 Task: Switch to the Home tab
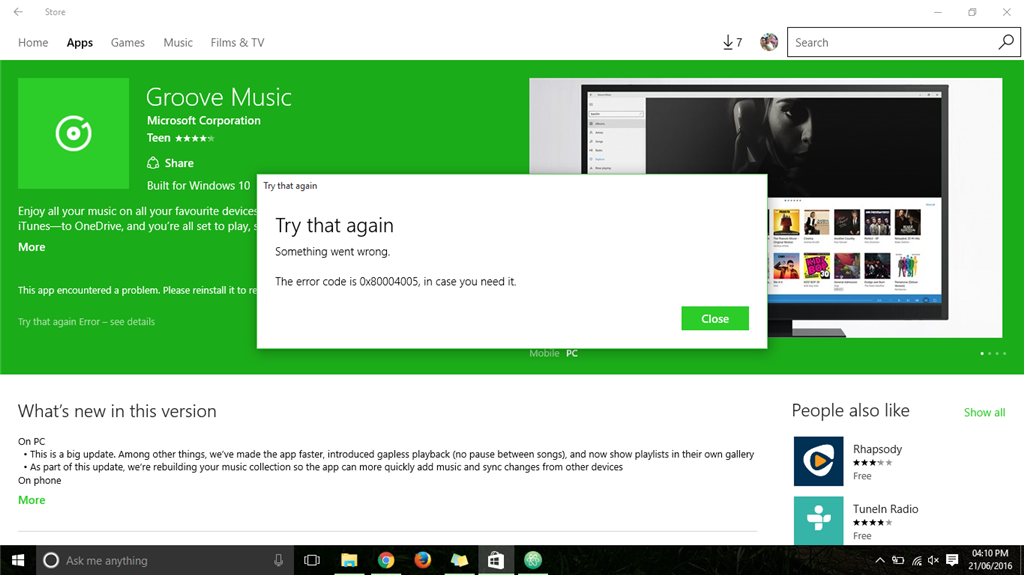33,42
